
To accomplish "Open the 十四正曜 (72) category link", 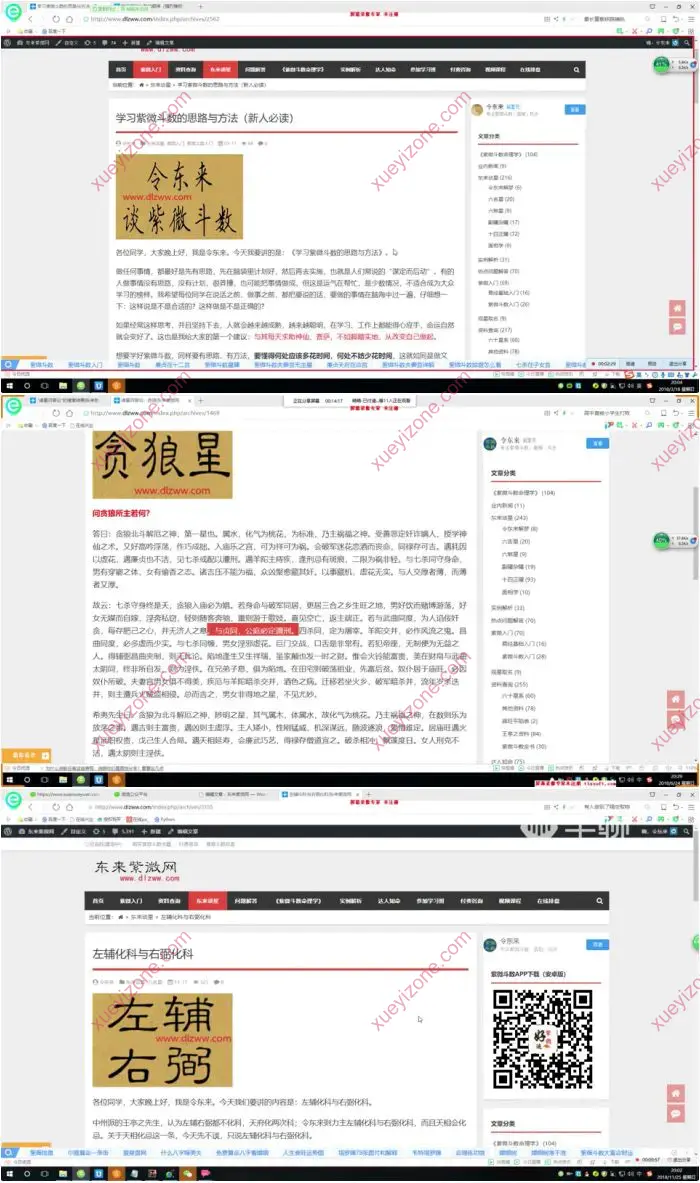I will [x=504, y=234].
